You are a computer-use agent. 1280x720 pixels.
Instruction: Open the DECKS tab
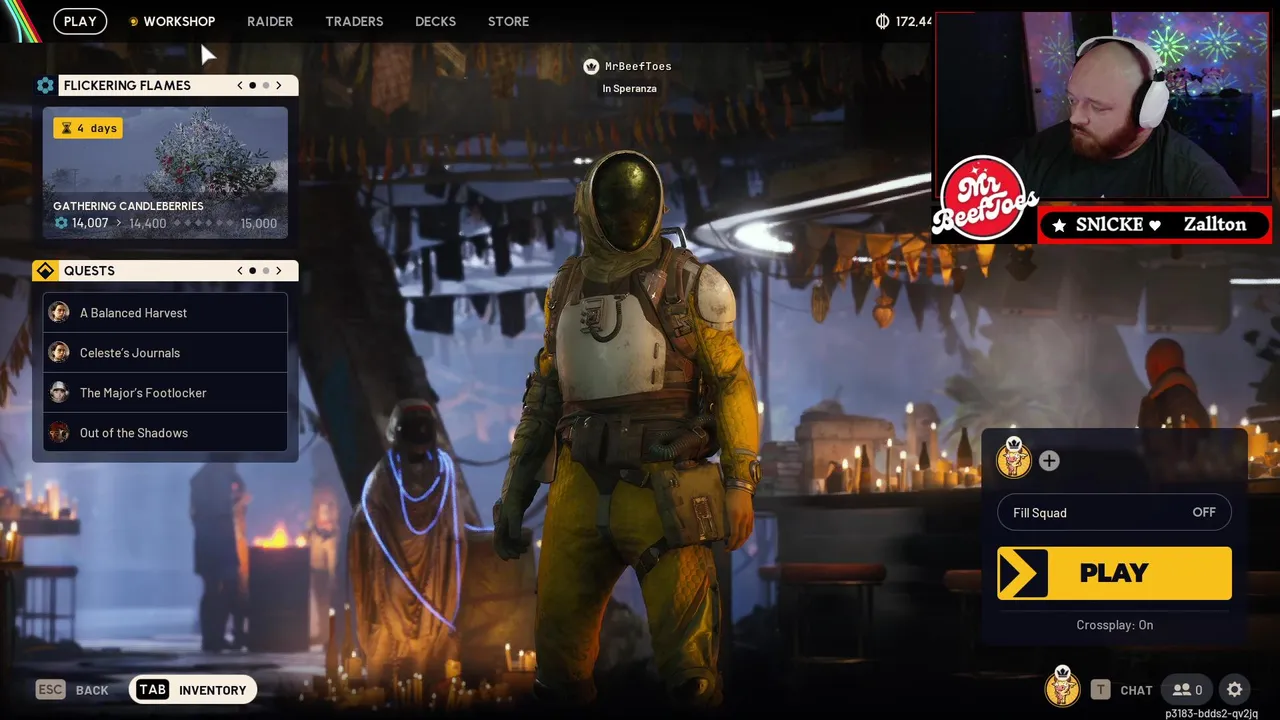[x=435, y=21]
